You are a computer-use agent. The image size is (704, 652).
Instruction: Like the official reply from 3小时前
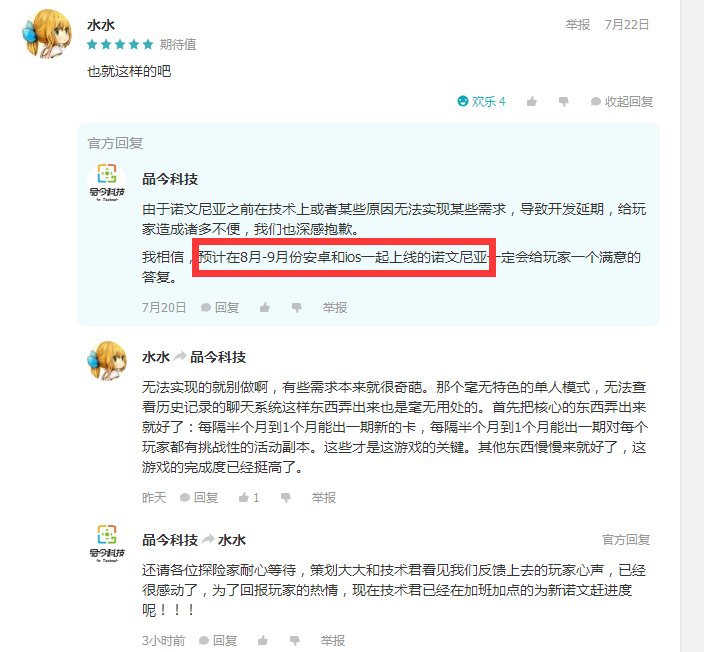coord(263,640)
